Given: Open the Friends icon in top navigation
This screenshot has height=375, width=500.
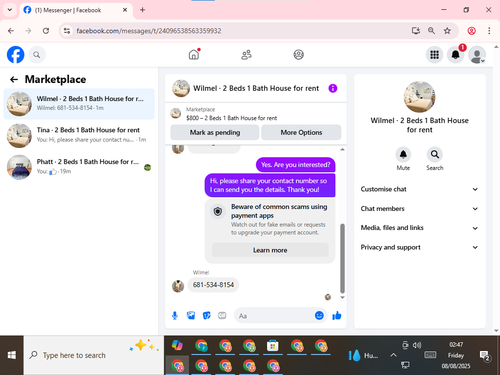Looking at the screenshot, I should [246, 55].
